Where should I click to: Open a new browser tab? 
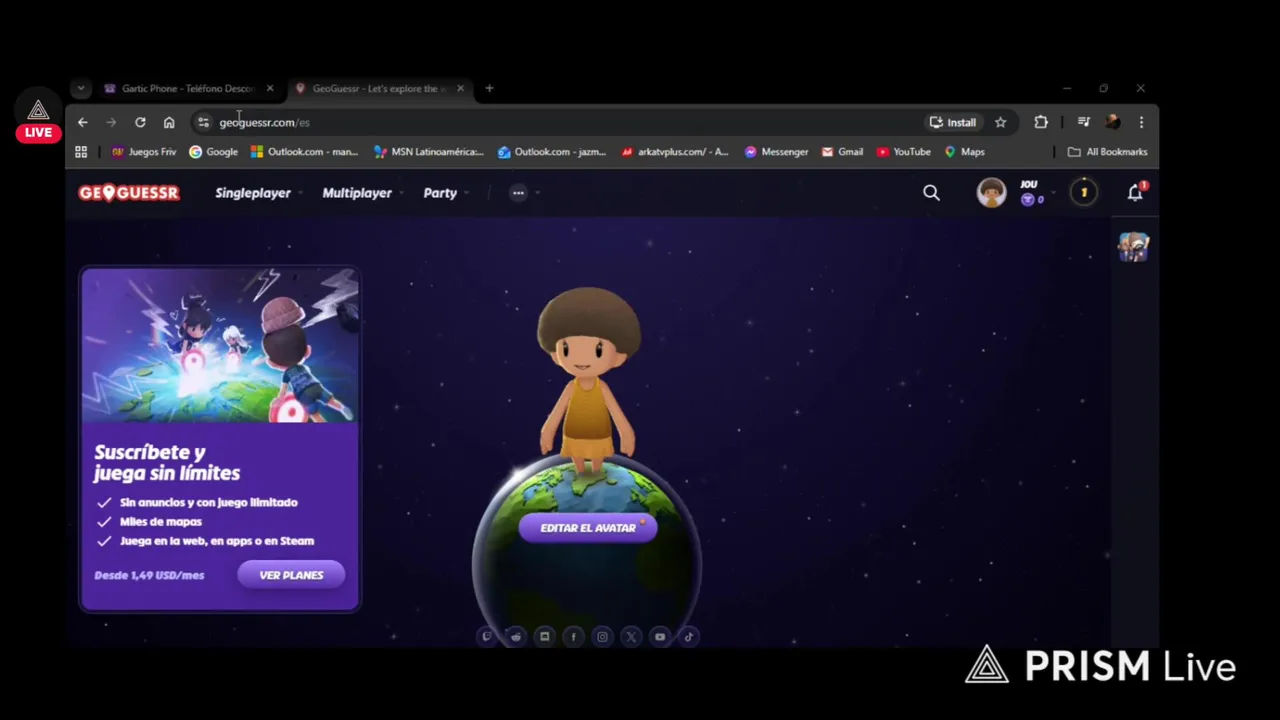point(489,88)
